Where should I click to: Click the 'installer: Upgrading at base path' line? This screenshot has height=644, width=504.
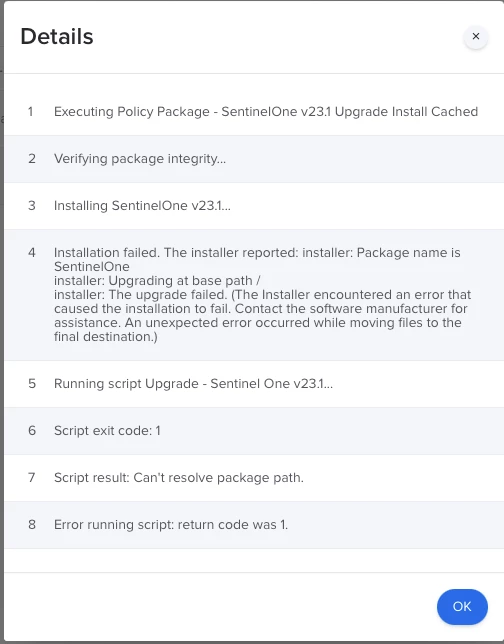157,281
